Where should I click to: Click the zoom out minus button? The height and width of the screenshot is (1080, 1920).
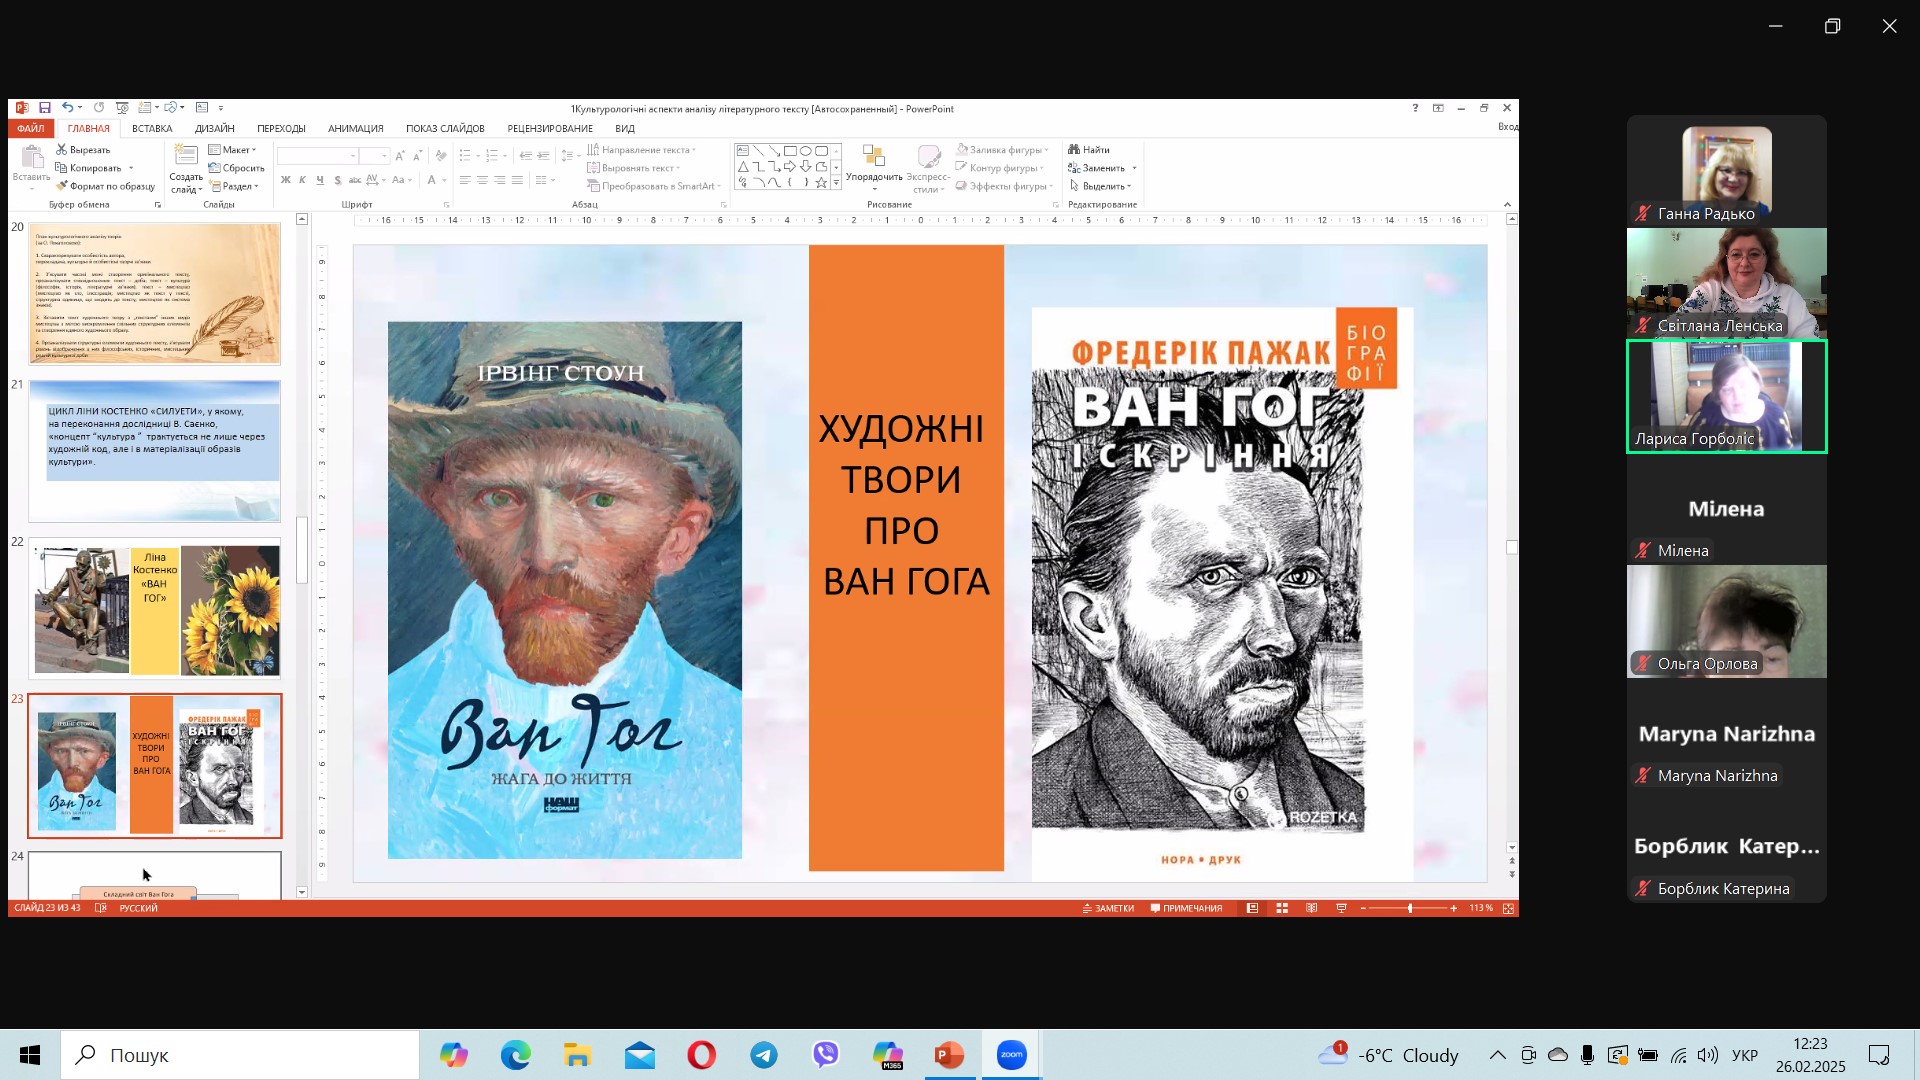point(1364,908)
